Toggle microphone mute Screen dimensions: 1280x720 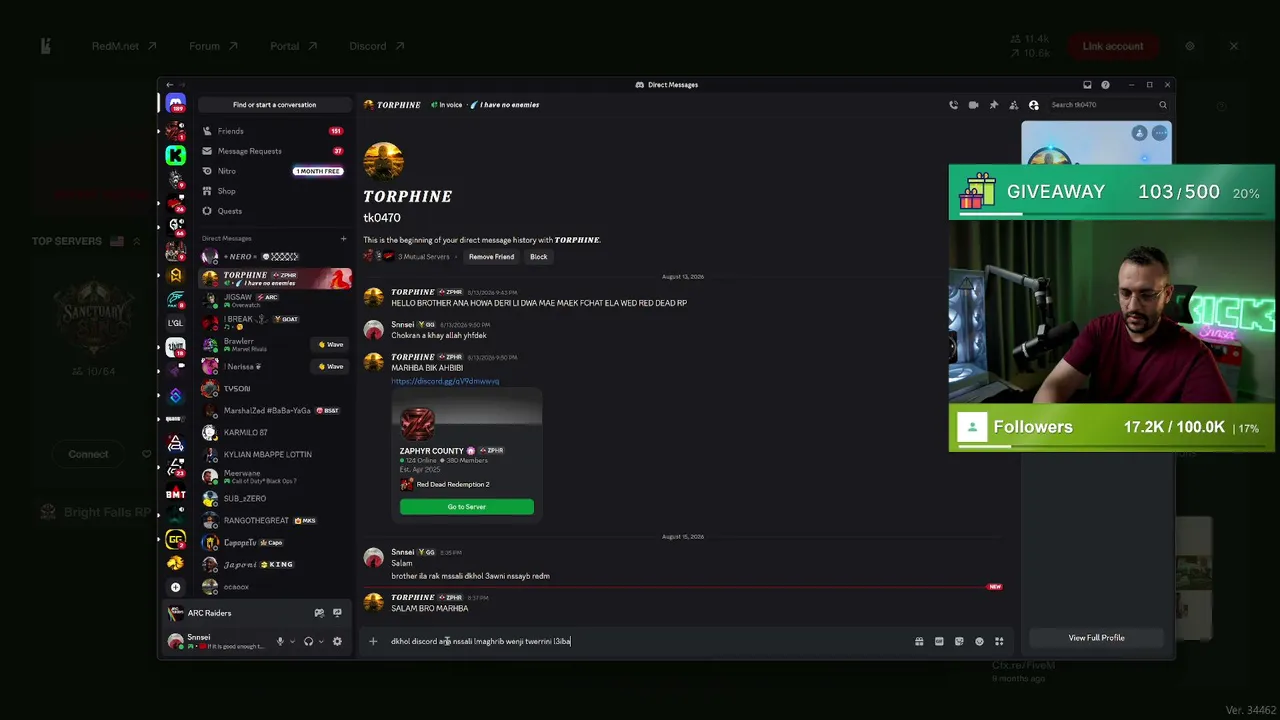[280, 641]
